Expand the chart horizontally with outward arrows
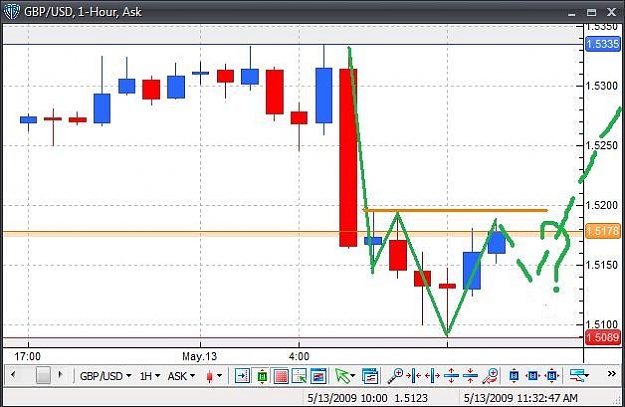 click(x=432, y=376)
